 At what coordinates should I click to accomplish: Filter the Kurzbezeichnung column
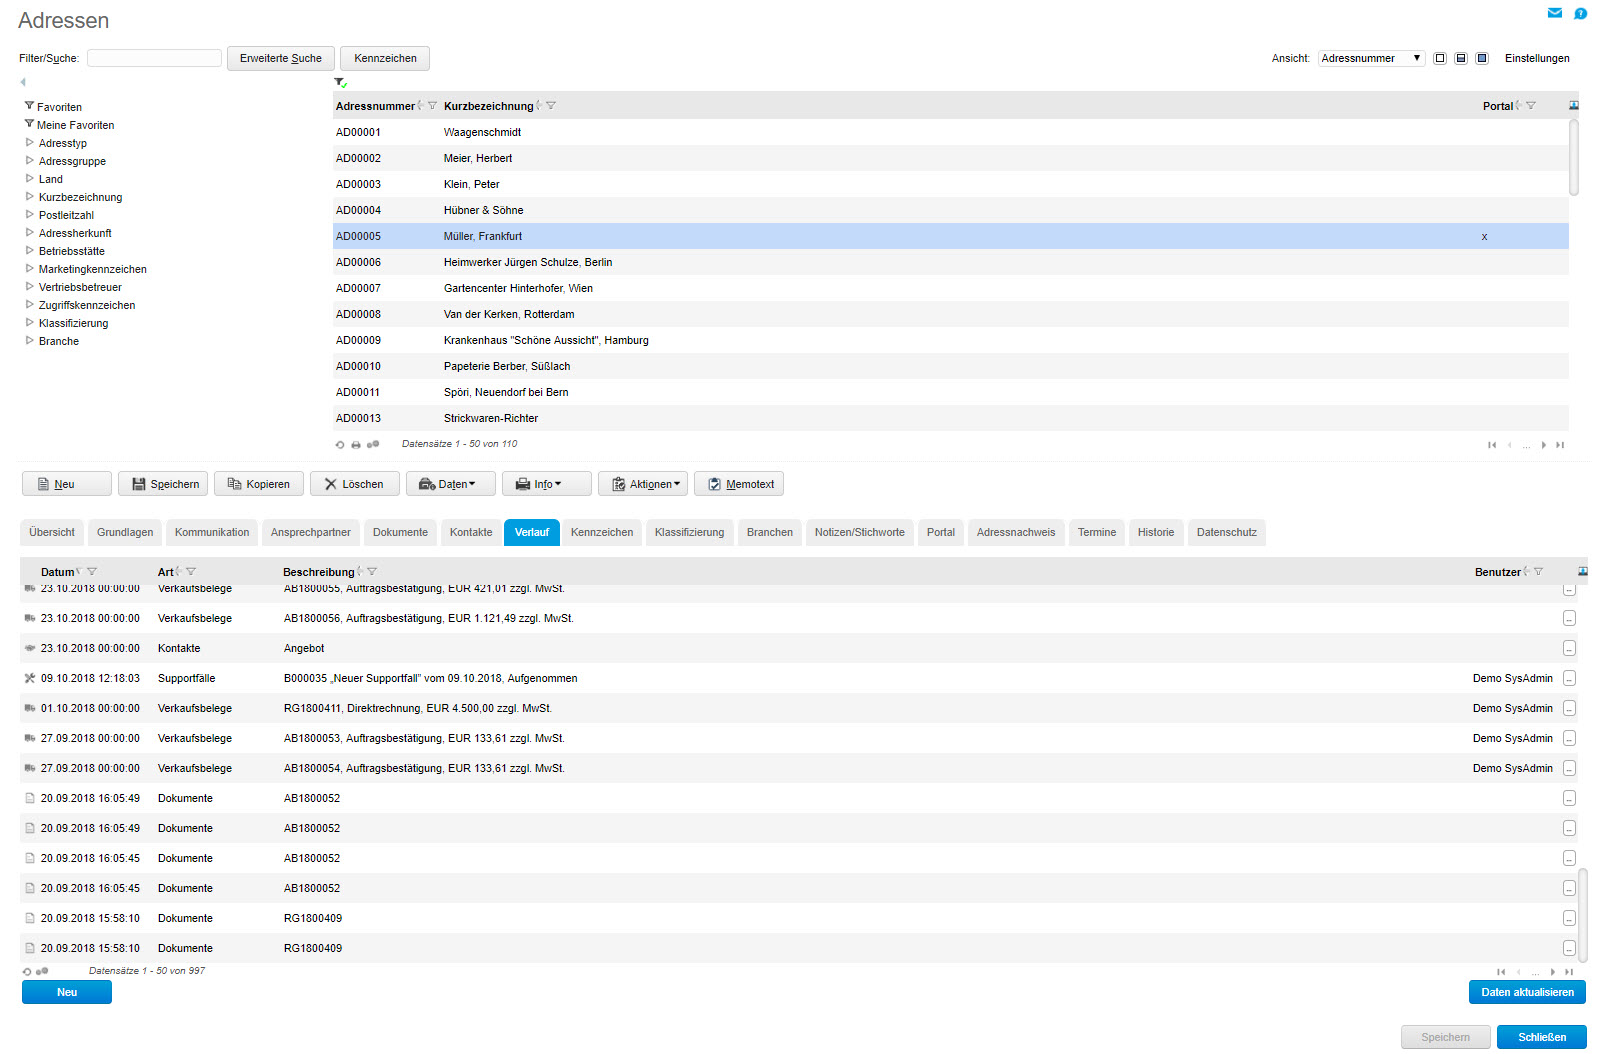(x=551, y=106)
